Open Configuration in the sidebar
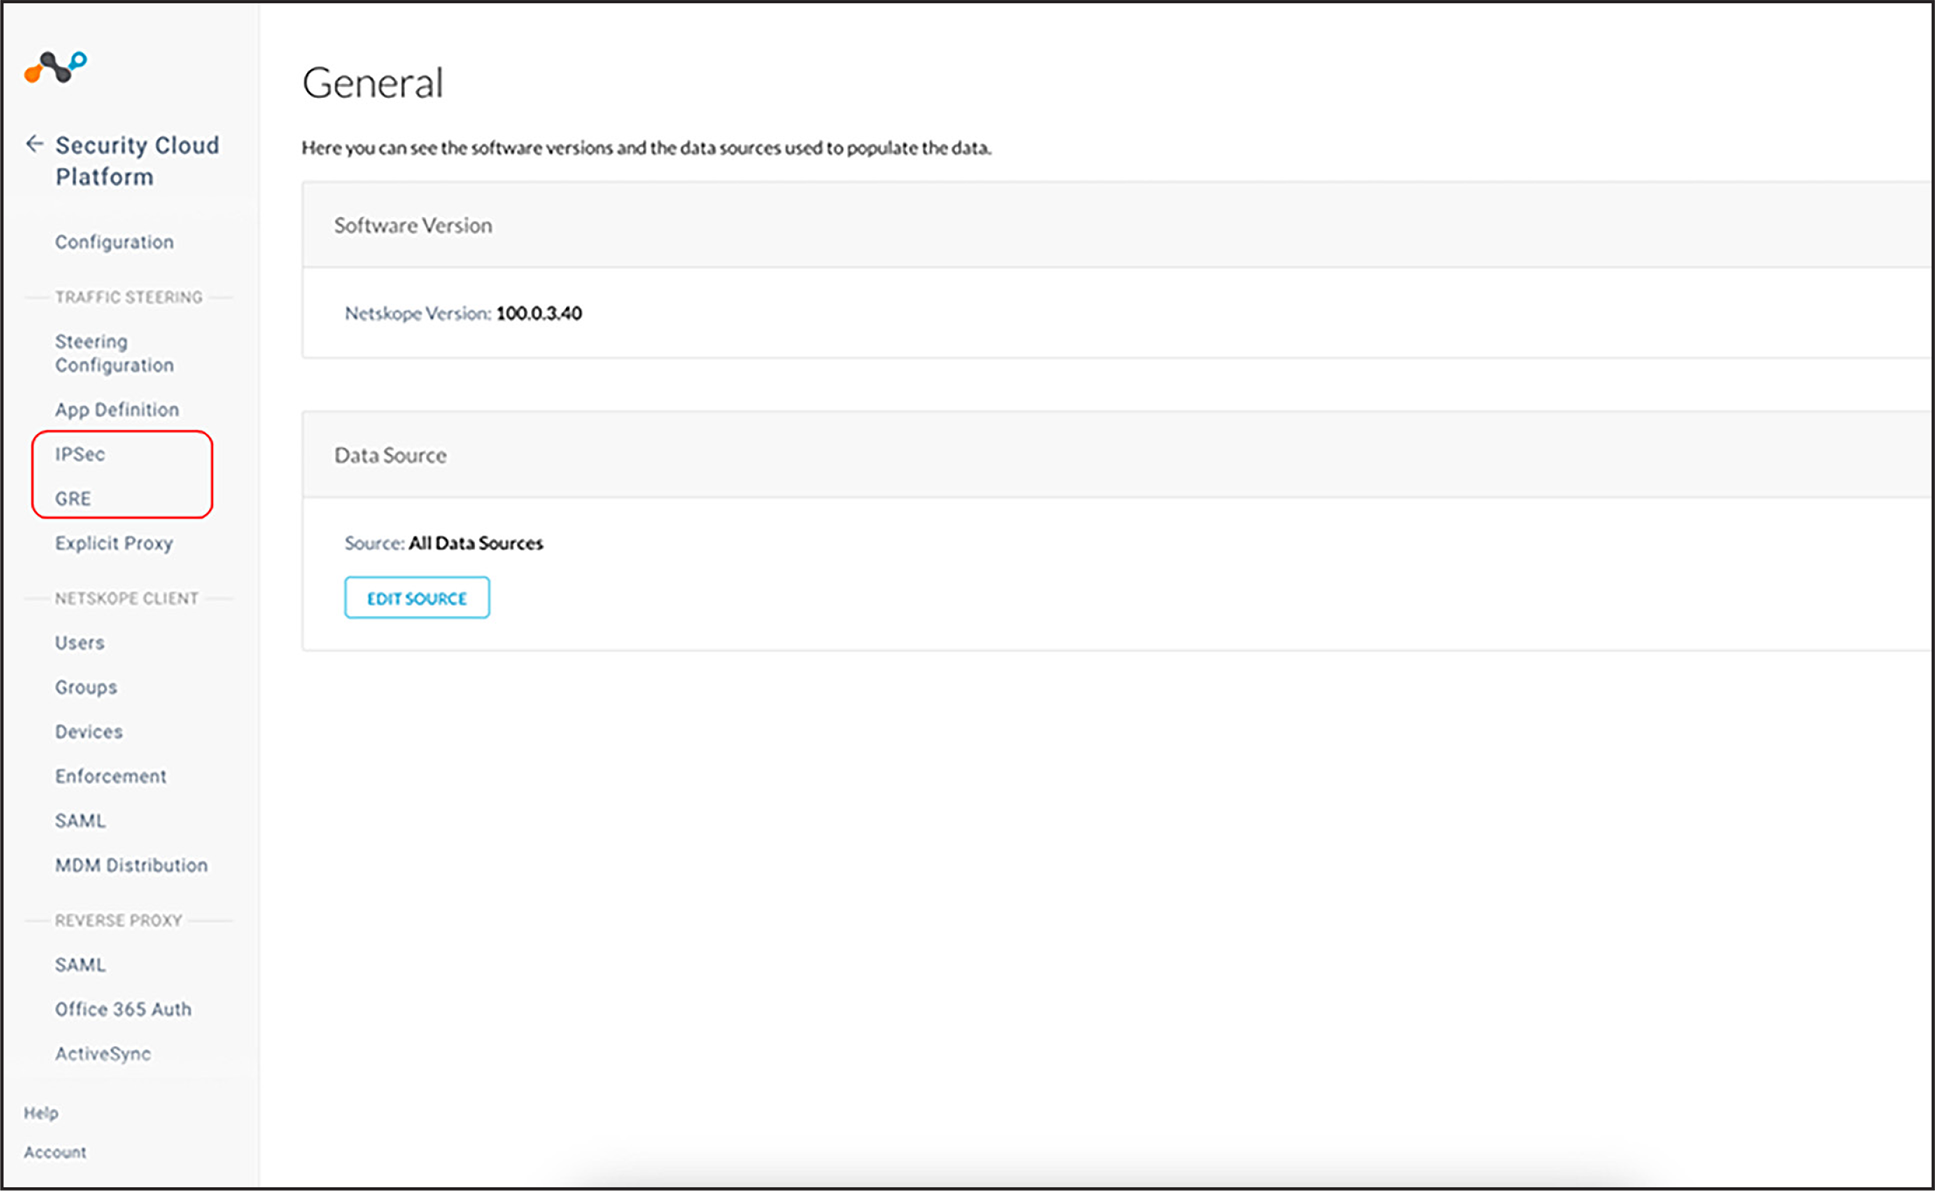The width and height of the screenshot is (1935, 1191). click(114, 242)
